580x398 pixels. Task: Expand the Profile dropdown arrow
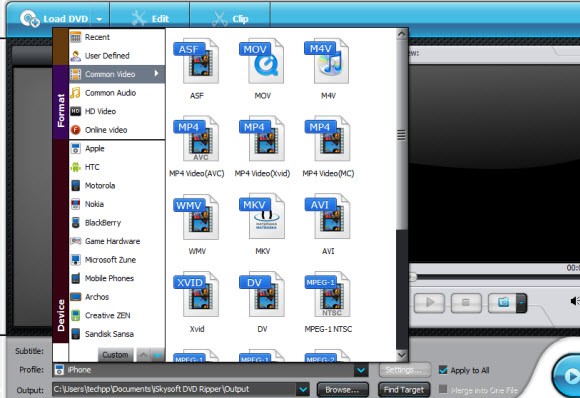361,370
